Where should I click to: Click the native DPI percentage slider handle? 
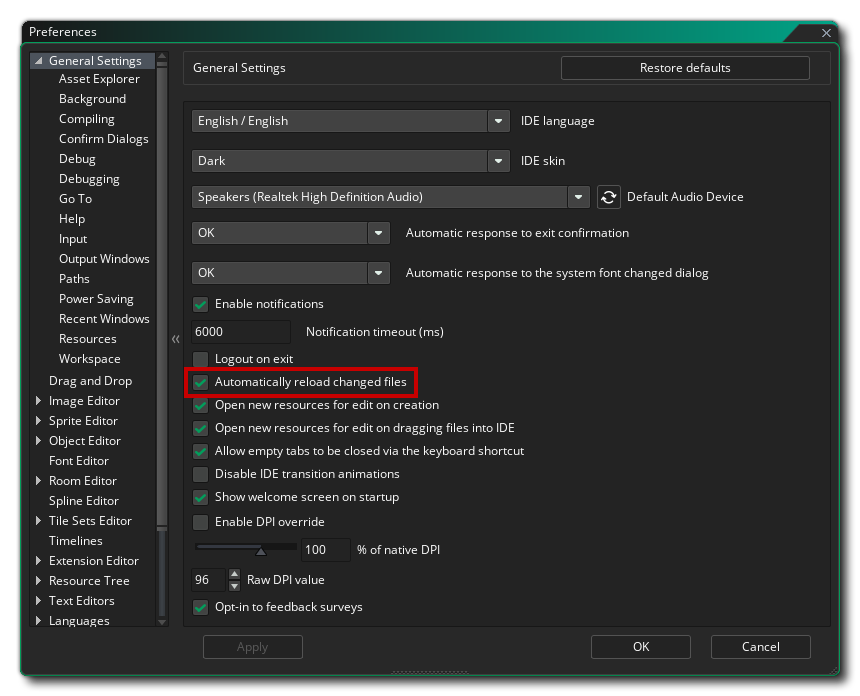click(x=261, y=551)
